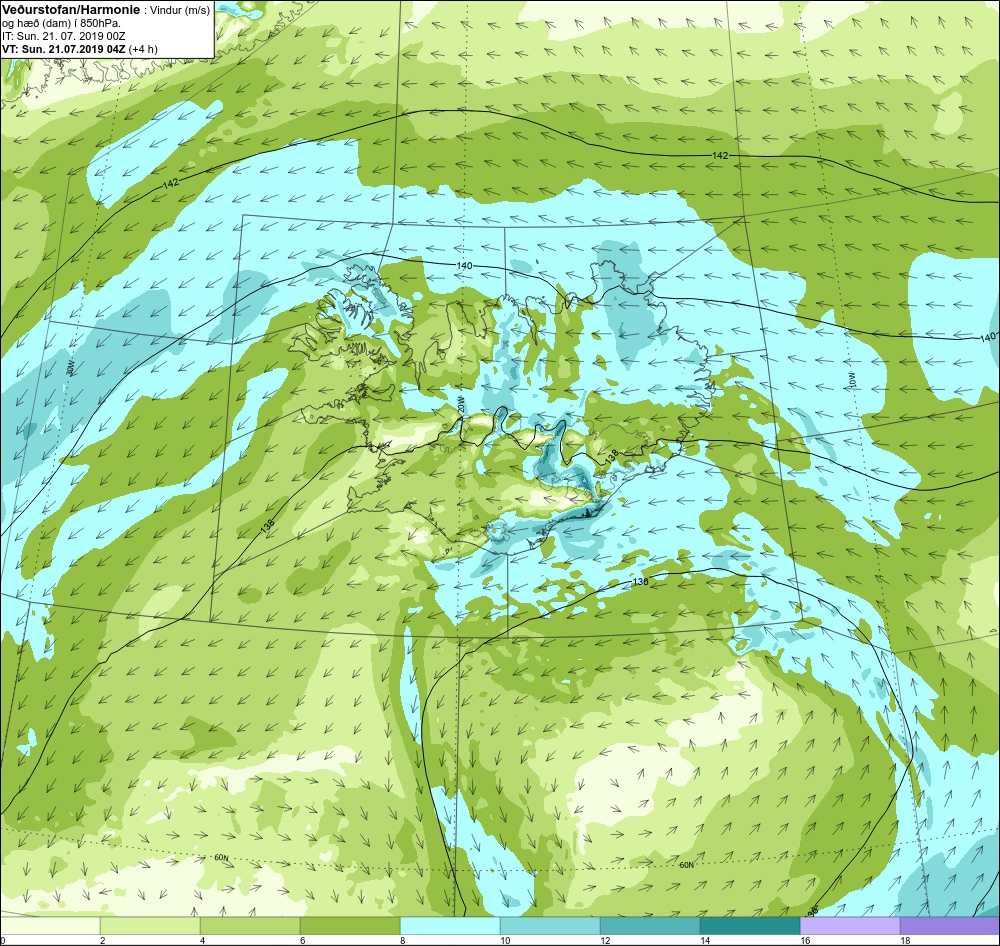Pick the 14–16 m/s dark teal legend swatch
The image size is (1000, 946).
point(750,925)
